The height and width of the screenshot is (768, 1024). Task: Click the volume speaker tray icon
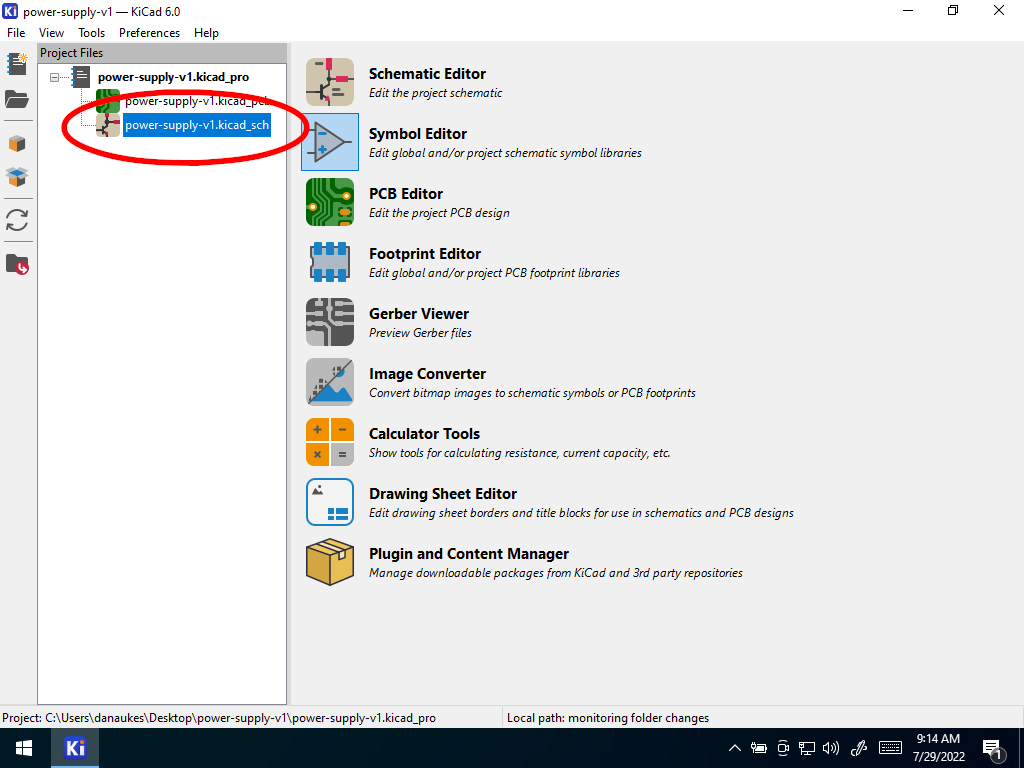tap(831, 748)
